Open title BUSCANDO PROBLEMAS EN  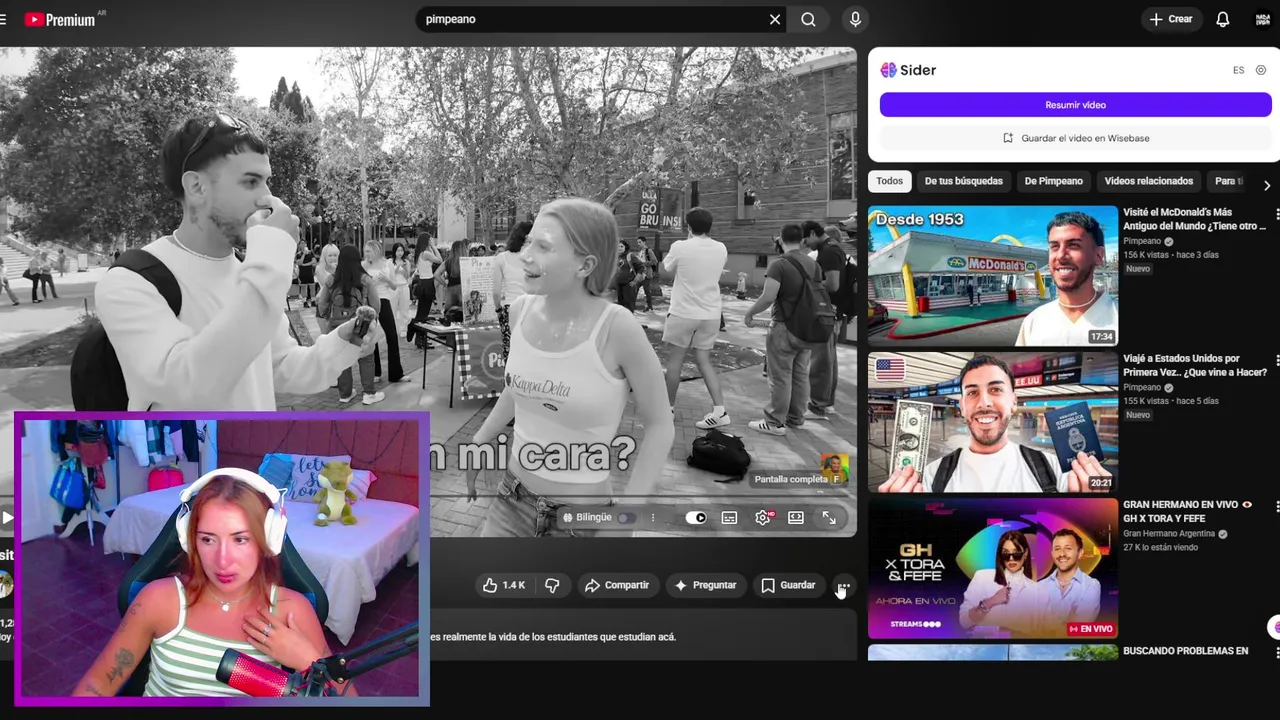[x=1186, y=651]
